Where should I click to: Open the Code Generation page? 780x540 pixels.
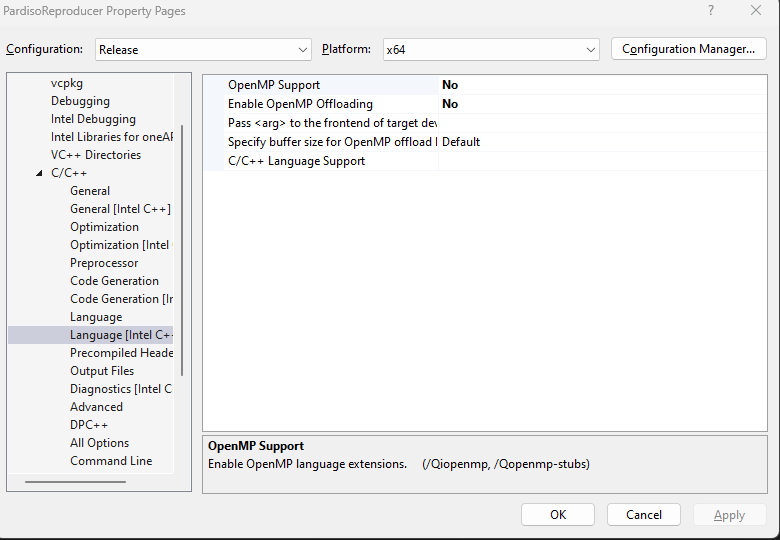(114, 281)
